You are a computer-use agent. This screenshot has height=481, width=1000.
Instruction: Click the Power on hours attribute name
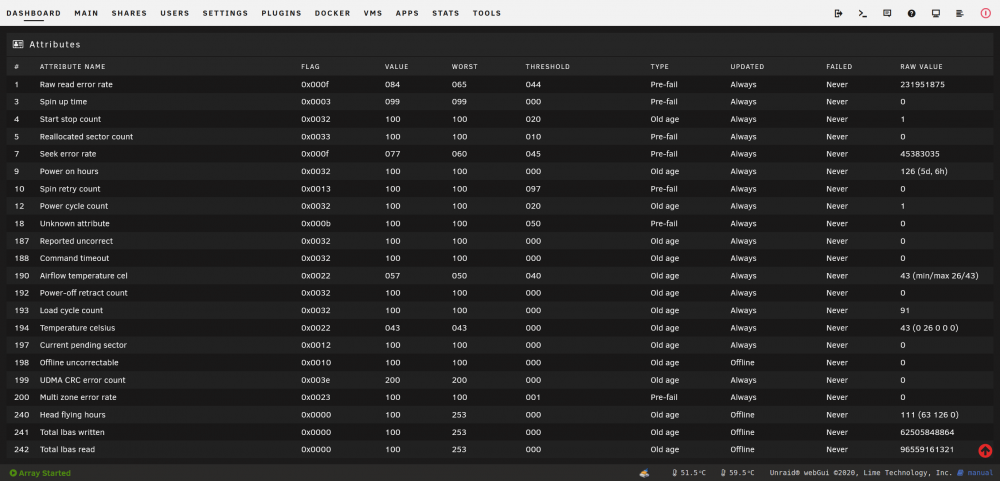[69, 171]
